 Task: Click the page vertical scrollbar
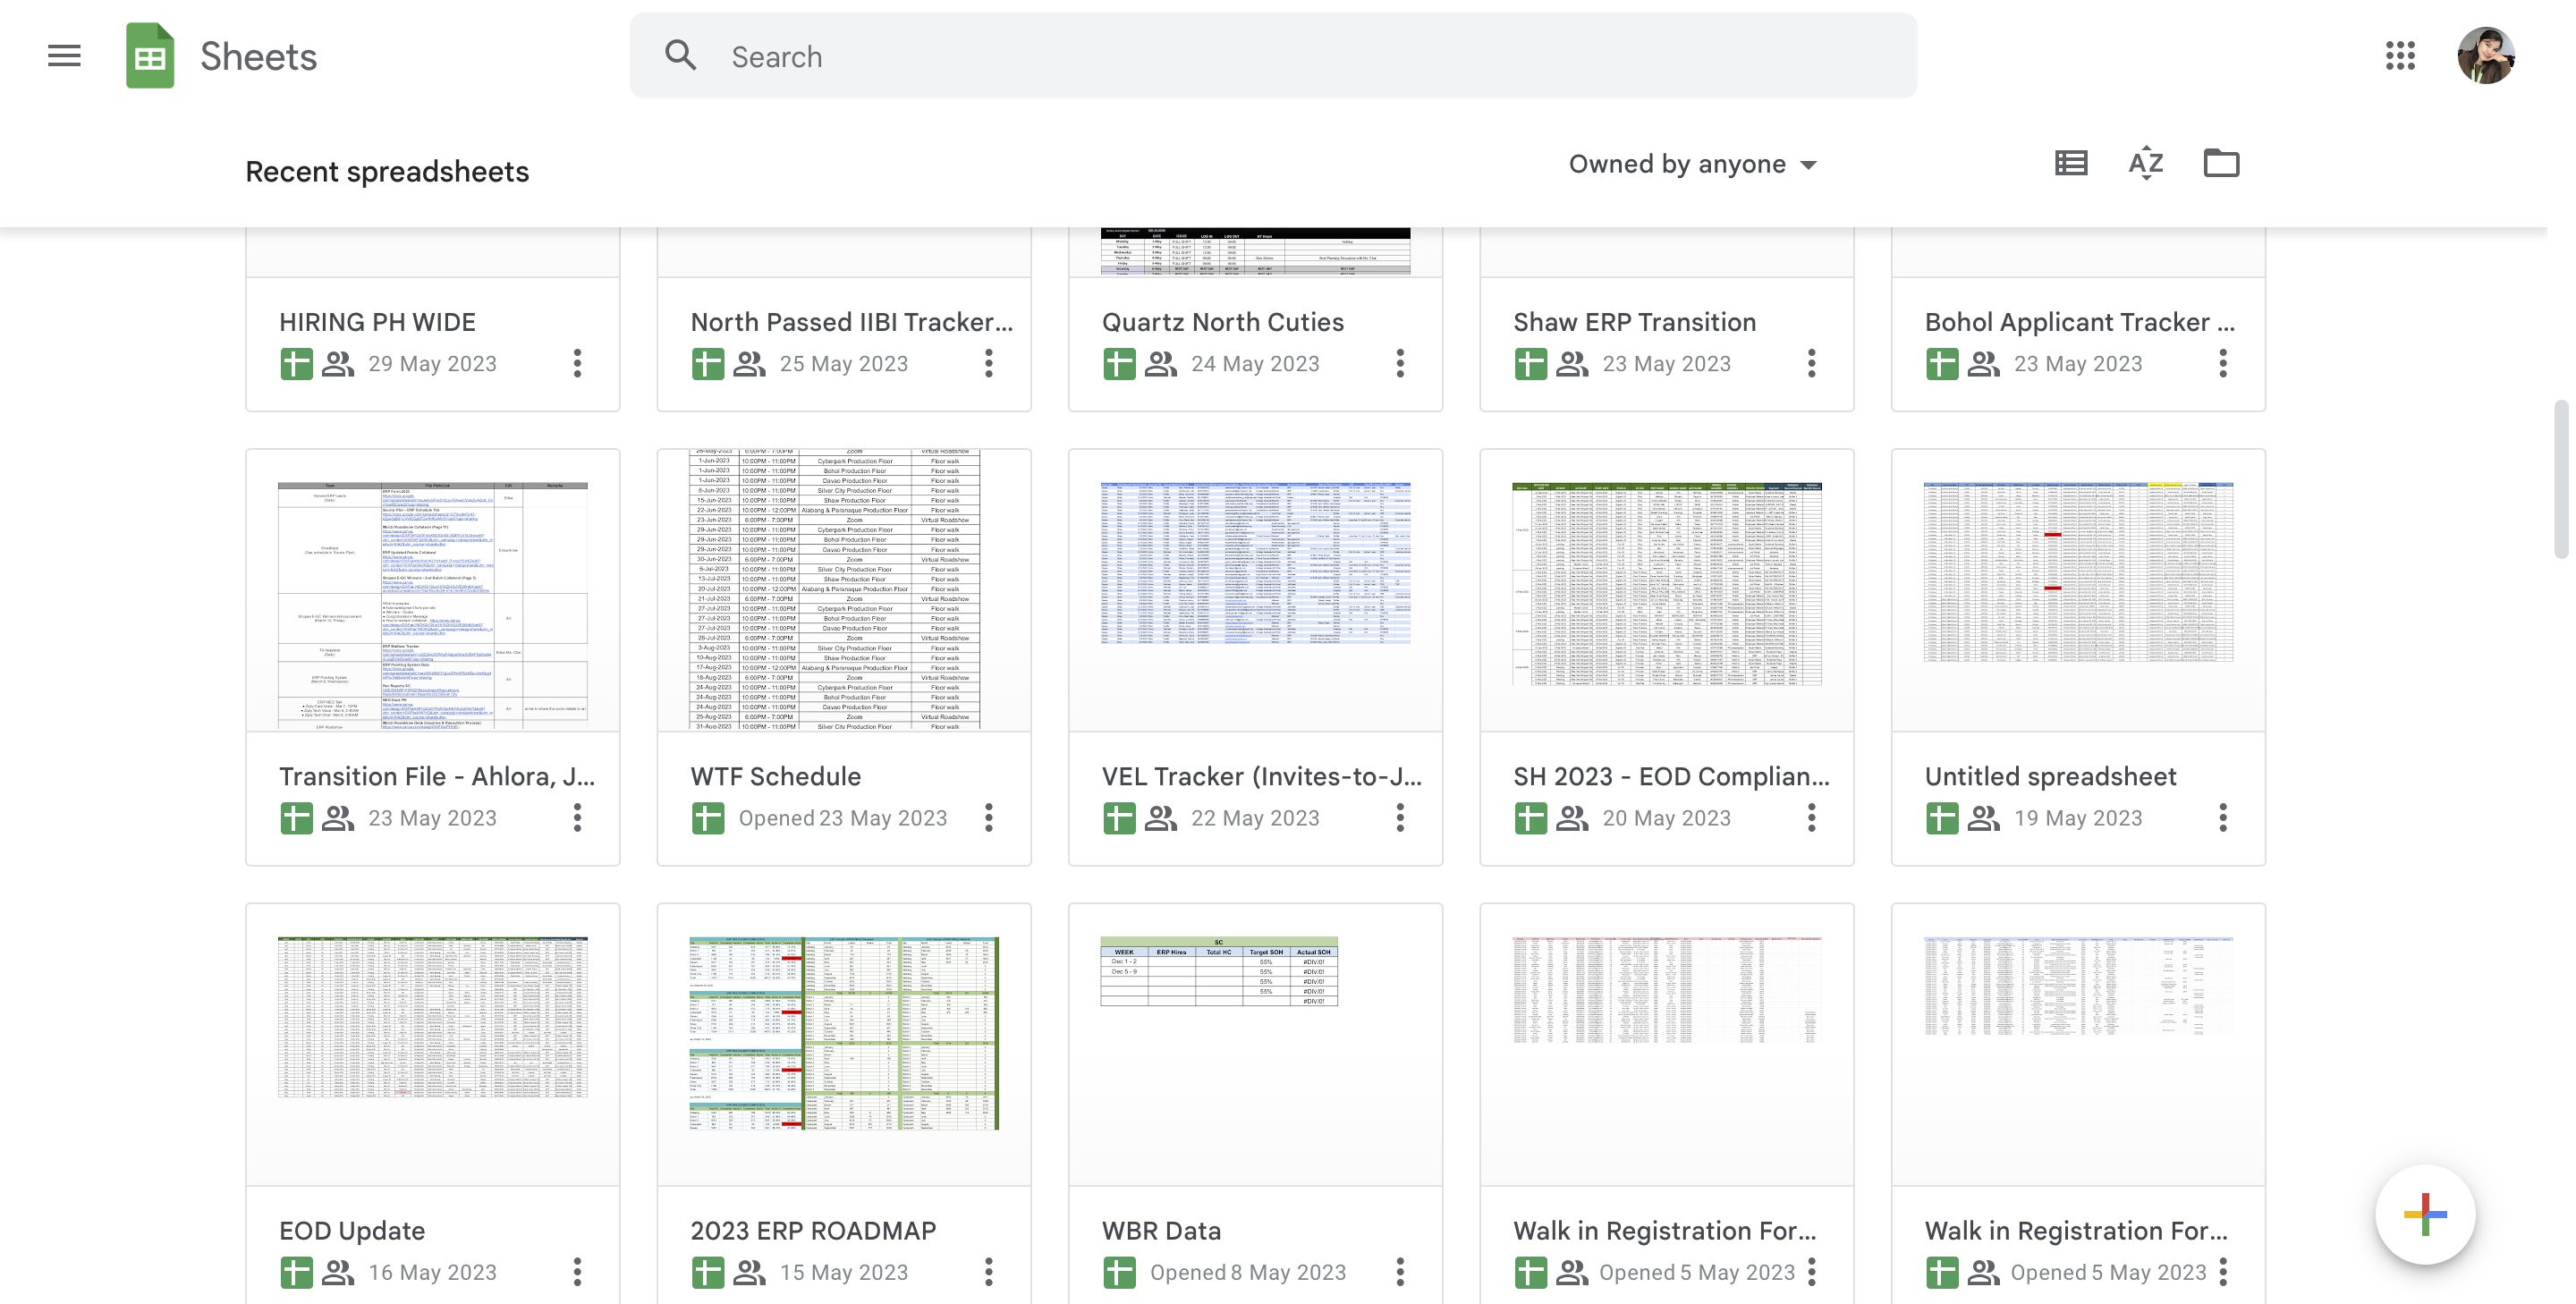(2560, 480)
